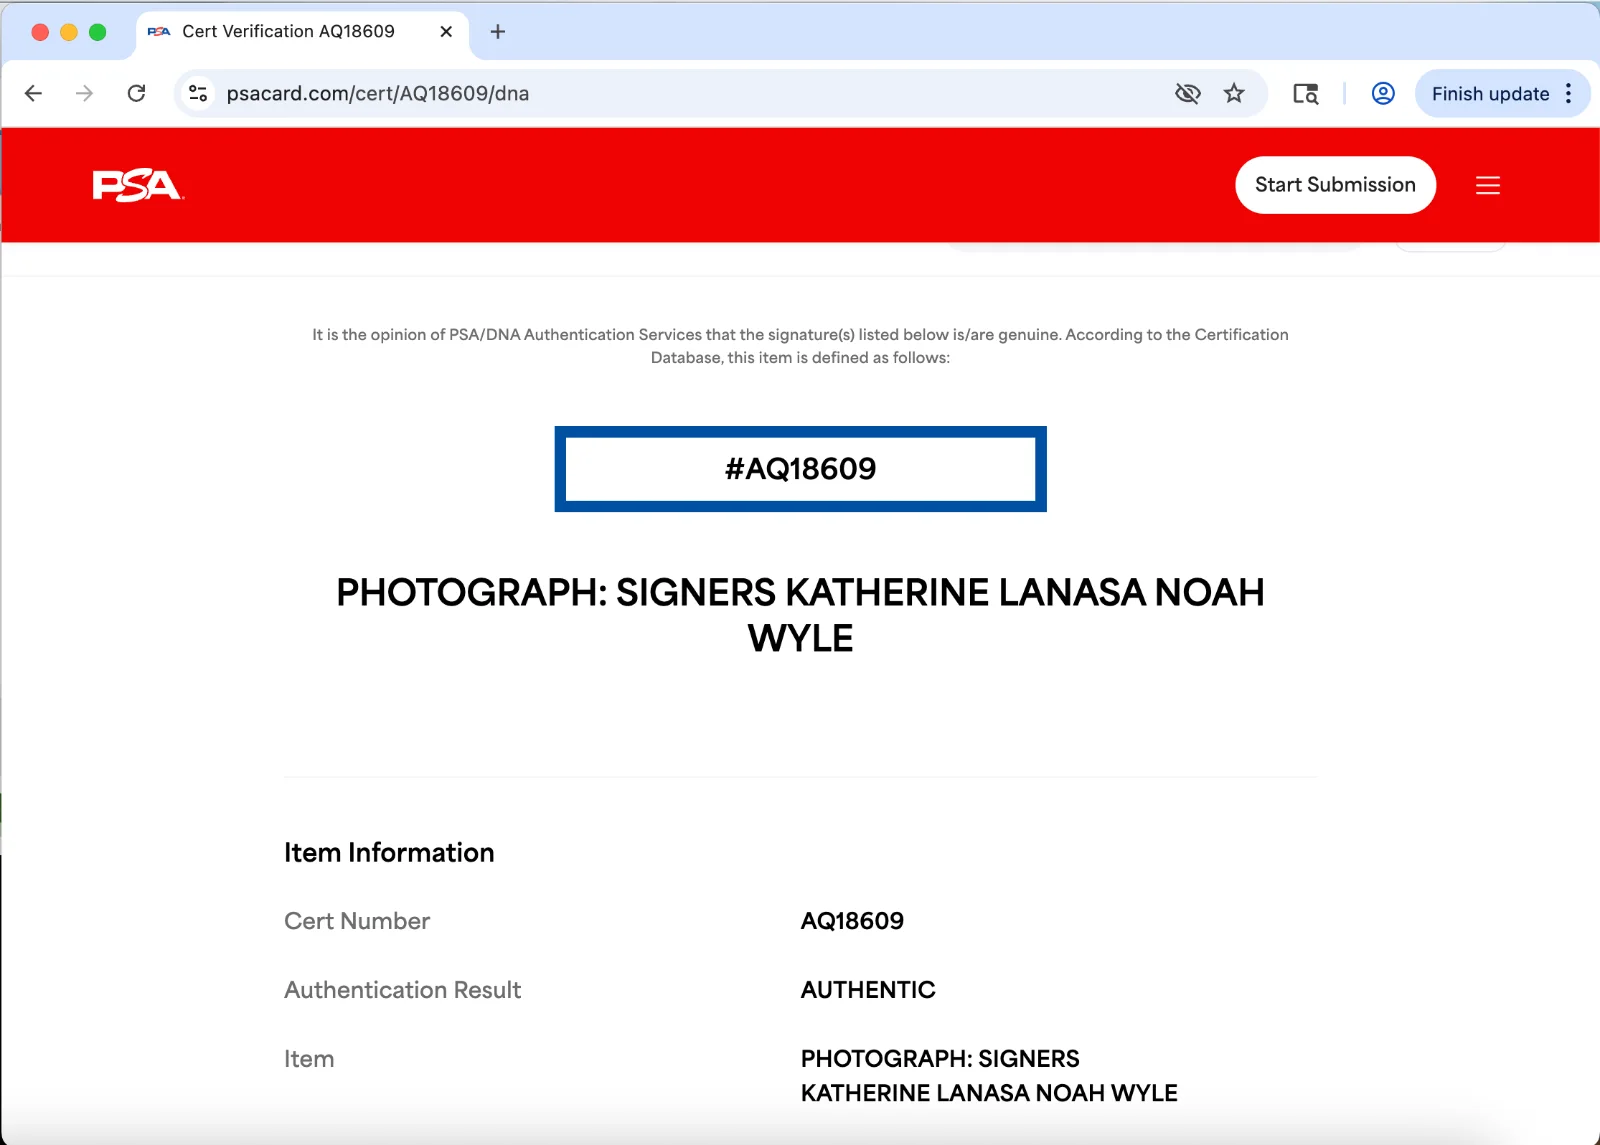Open the Chrome three-dot menu

click(1569, 93)
